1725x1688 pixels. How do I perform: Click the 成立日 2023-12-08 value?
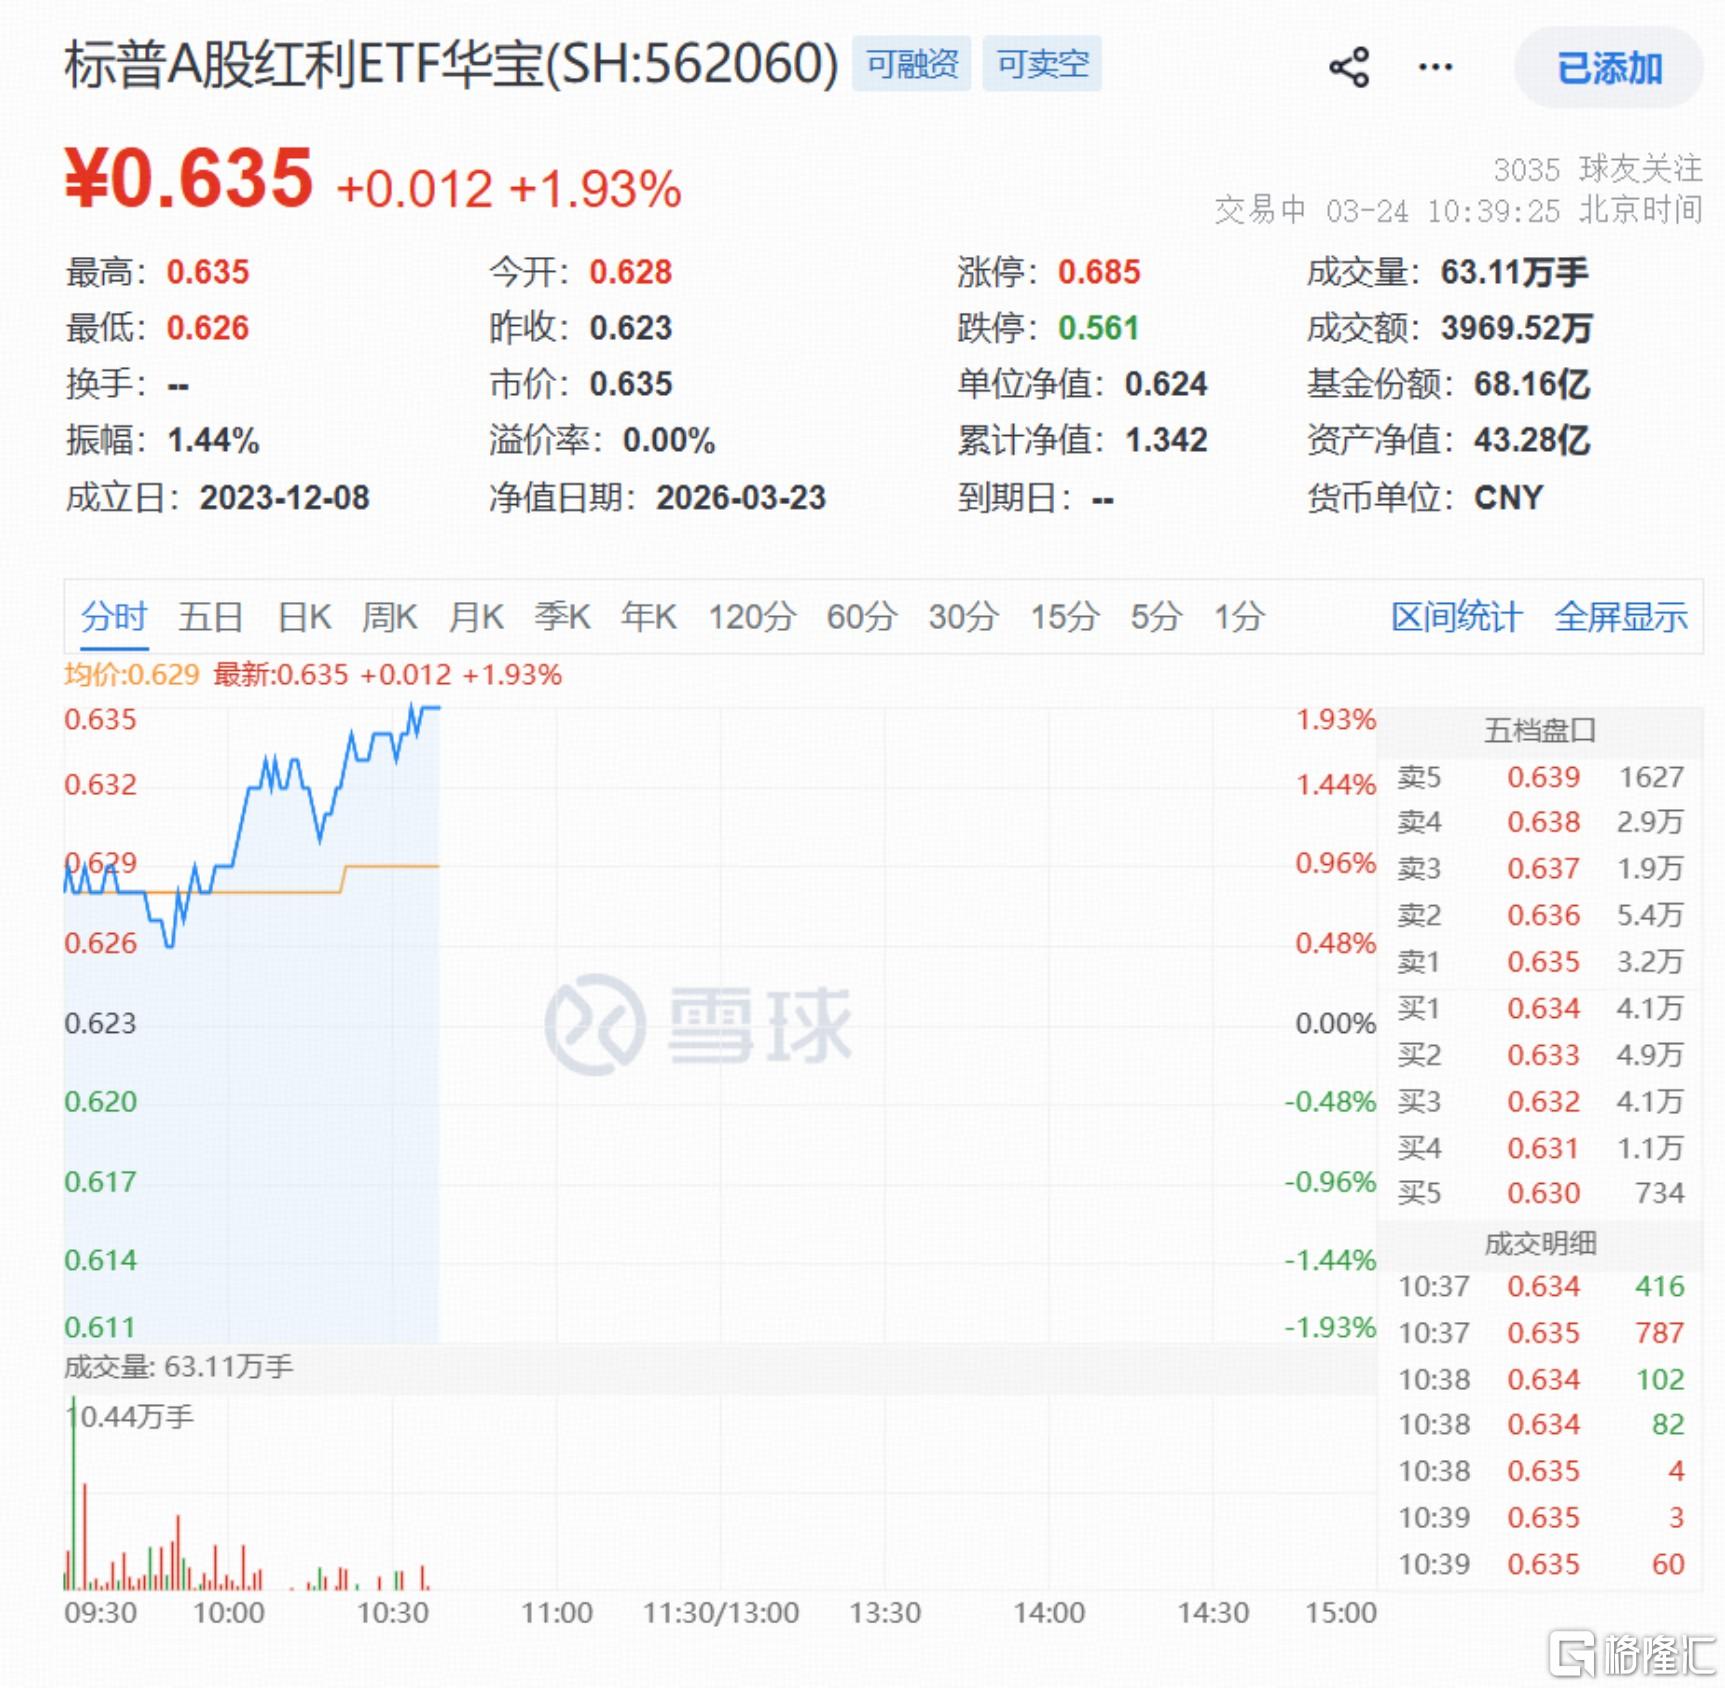(x=285, y=498)
